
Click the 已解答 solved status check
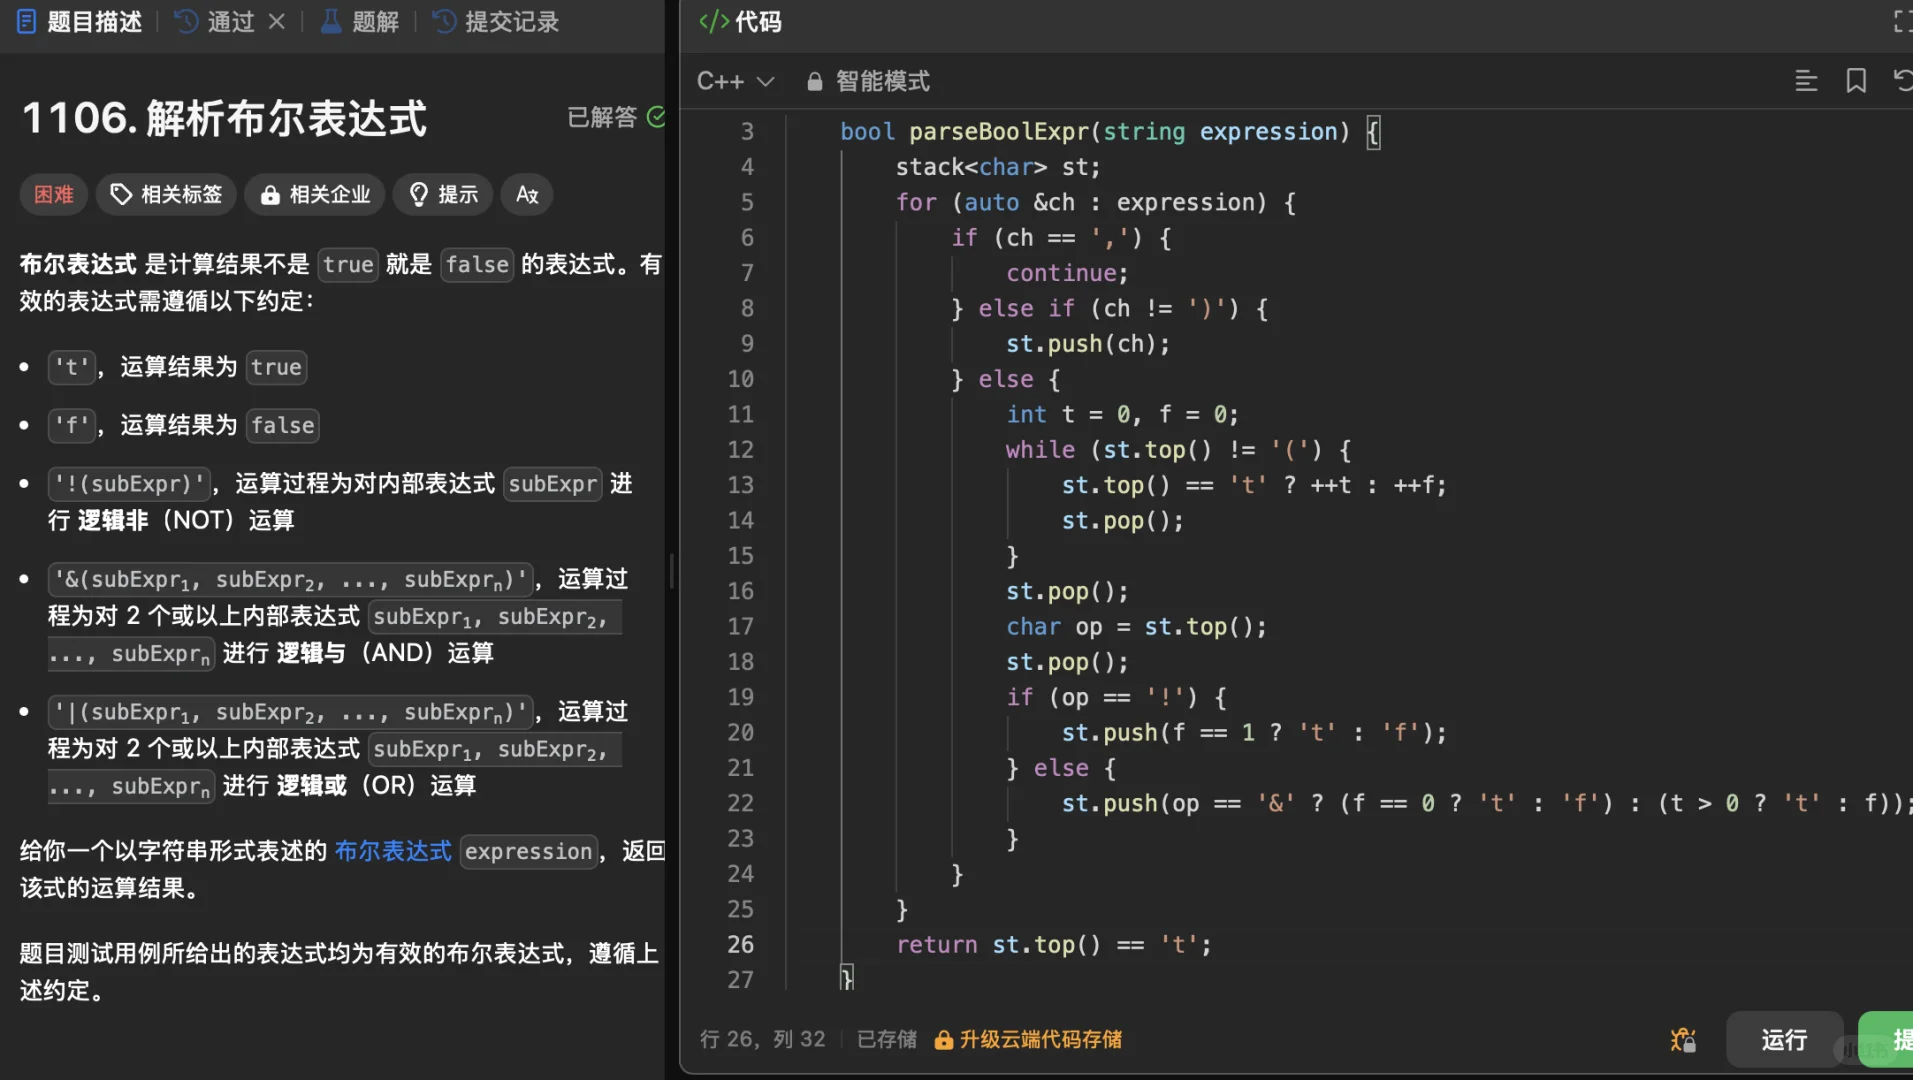656,117
